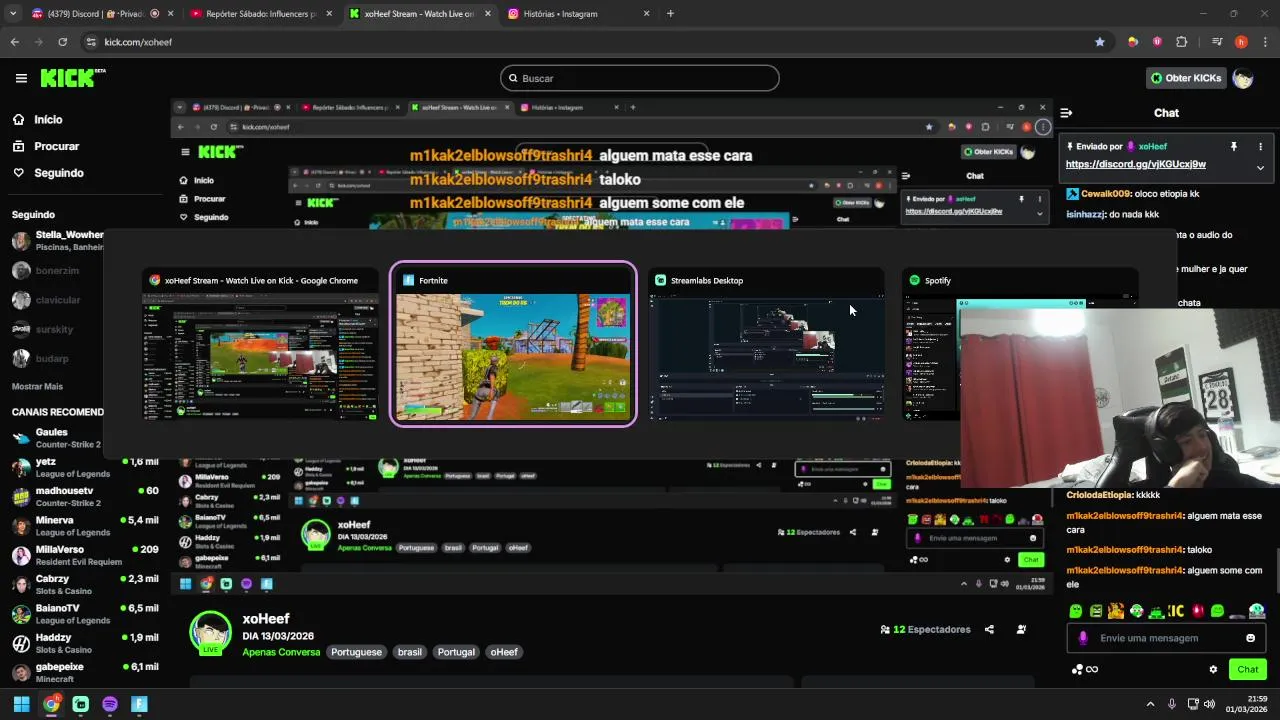Click the brasil stream tag
Viewport: 1280px width, 720px height.
point(410,652)
